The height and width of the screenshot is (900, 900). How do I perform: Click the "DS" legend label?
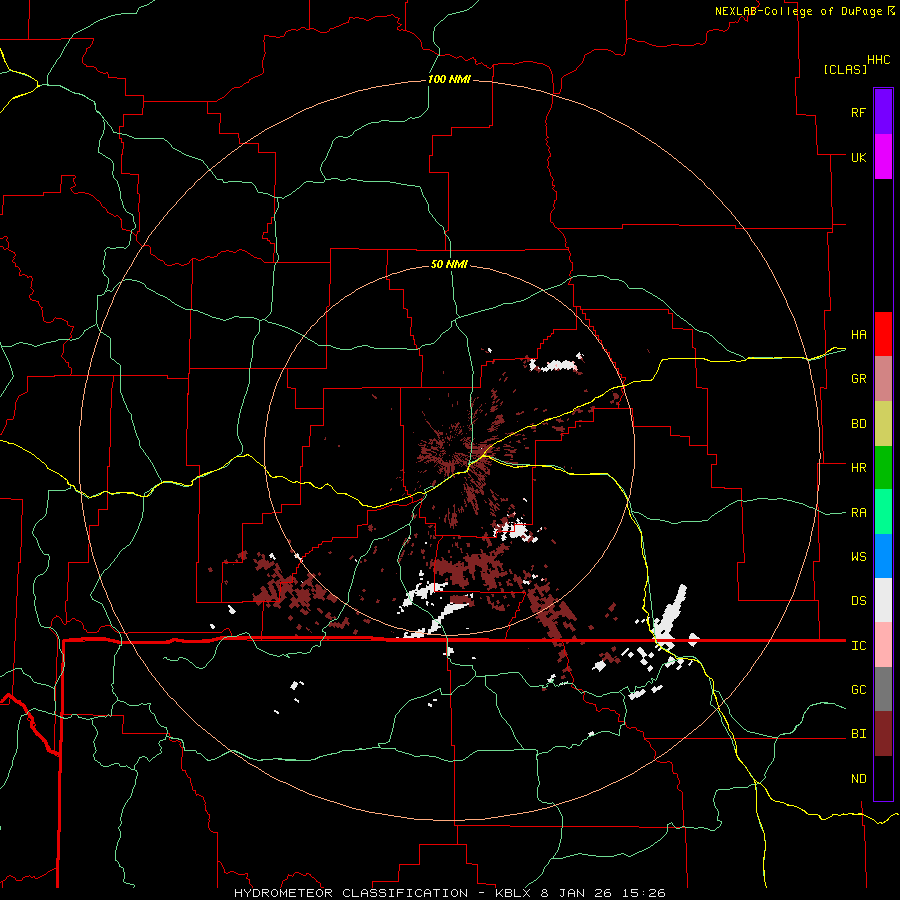(x=858, y=601)
